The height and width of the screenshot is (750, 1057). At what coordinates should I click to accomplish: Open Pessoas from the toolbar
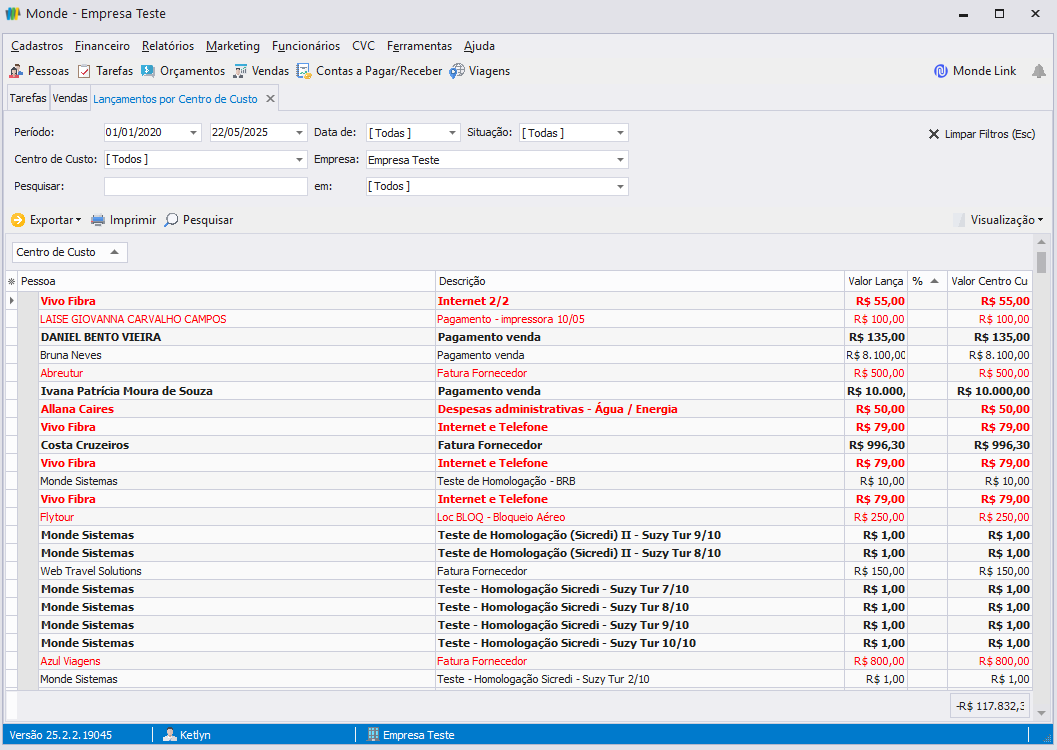(x=40, y=71)
